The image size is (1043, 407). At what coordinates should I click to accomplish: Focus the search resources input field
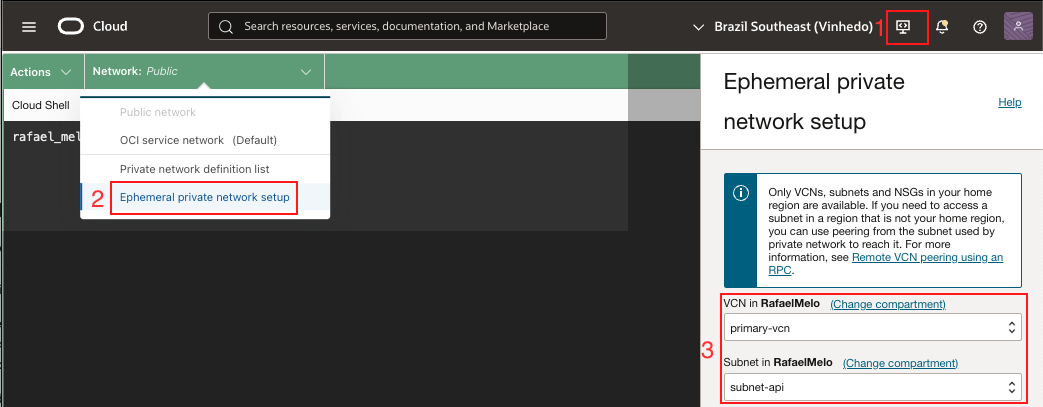click(x=407, y=27)
